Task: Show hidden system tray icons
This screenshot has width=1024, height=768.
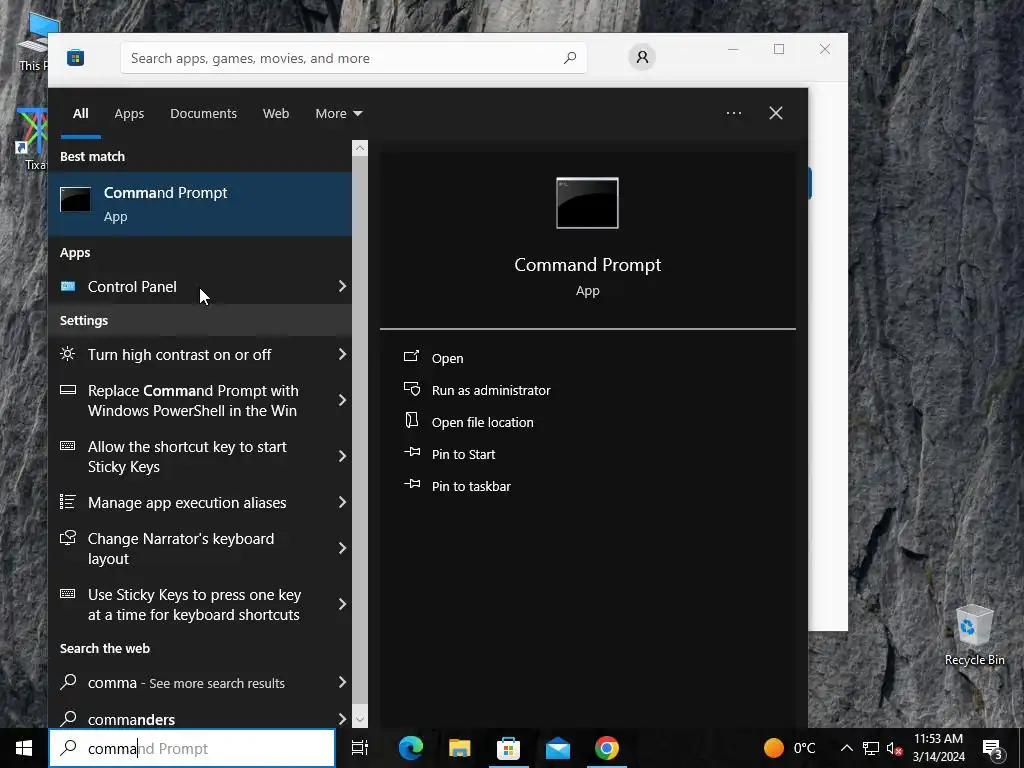Action: [x=846, y=748]
